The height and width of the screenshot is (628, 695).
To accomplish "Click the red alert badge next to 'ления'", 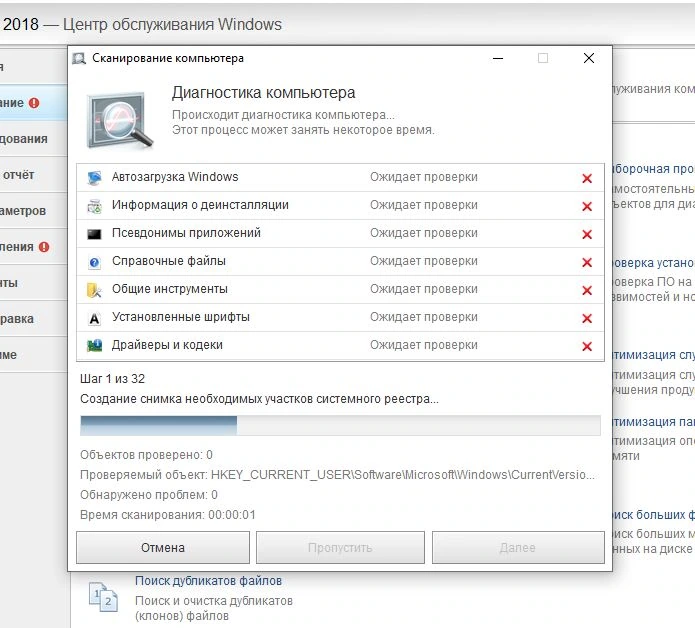I will [44, 247].
